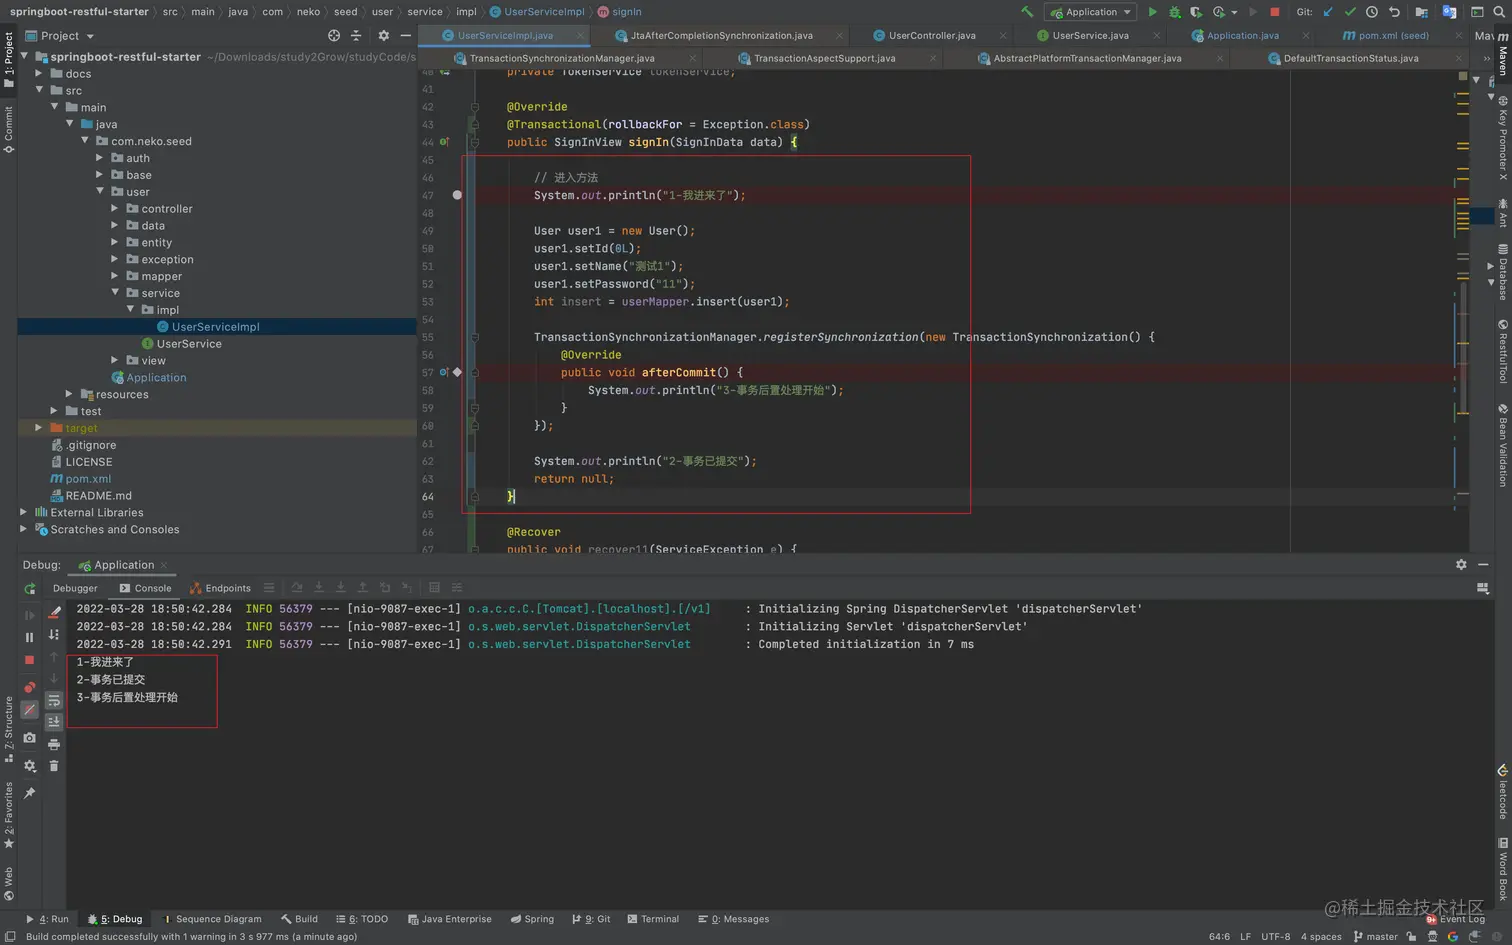The image size is (1512, 945).
Task: Click View Breakpoints icon
Action: coord(29,687)
